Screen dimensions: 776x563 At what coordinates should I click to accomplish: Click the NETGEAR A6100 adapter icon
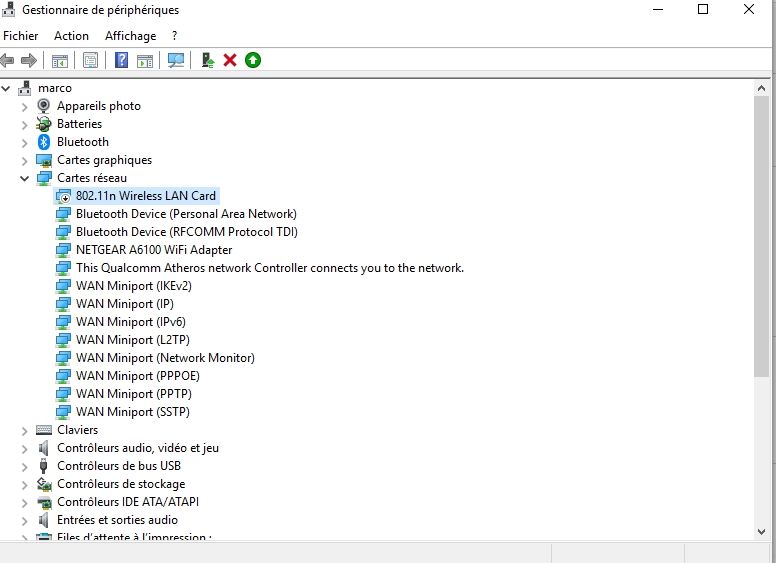(x=63, y=250)
